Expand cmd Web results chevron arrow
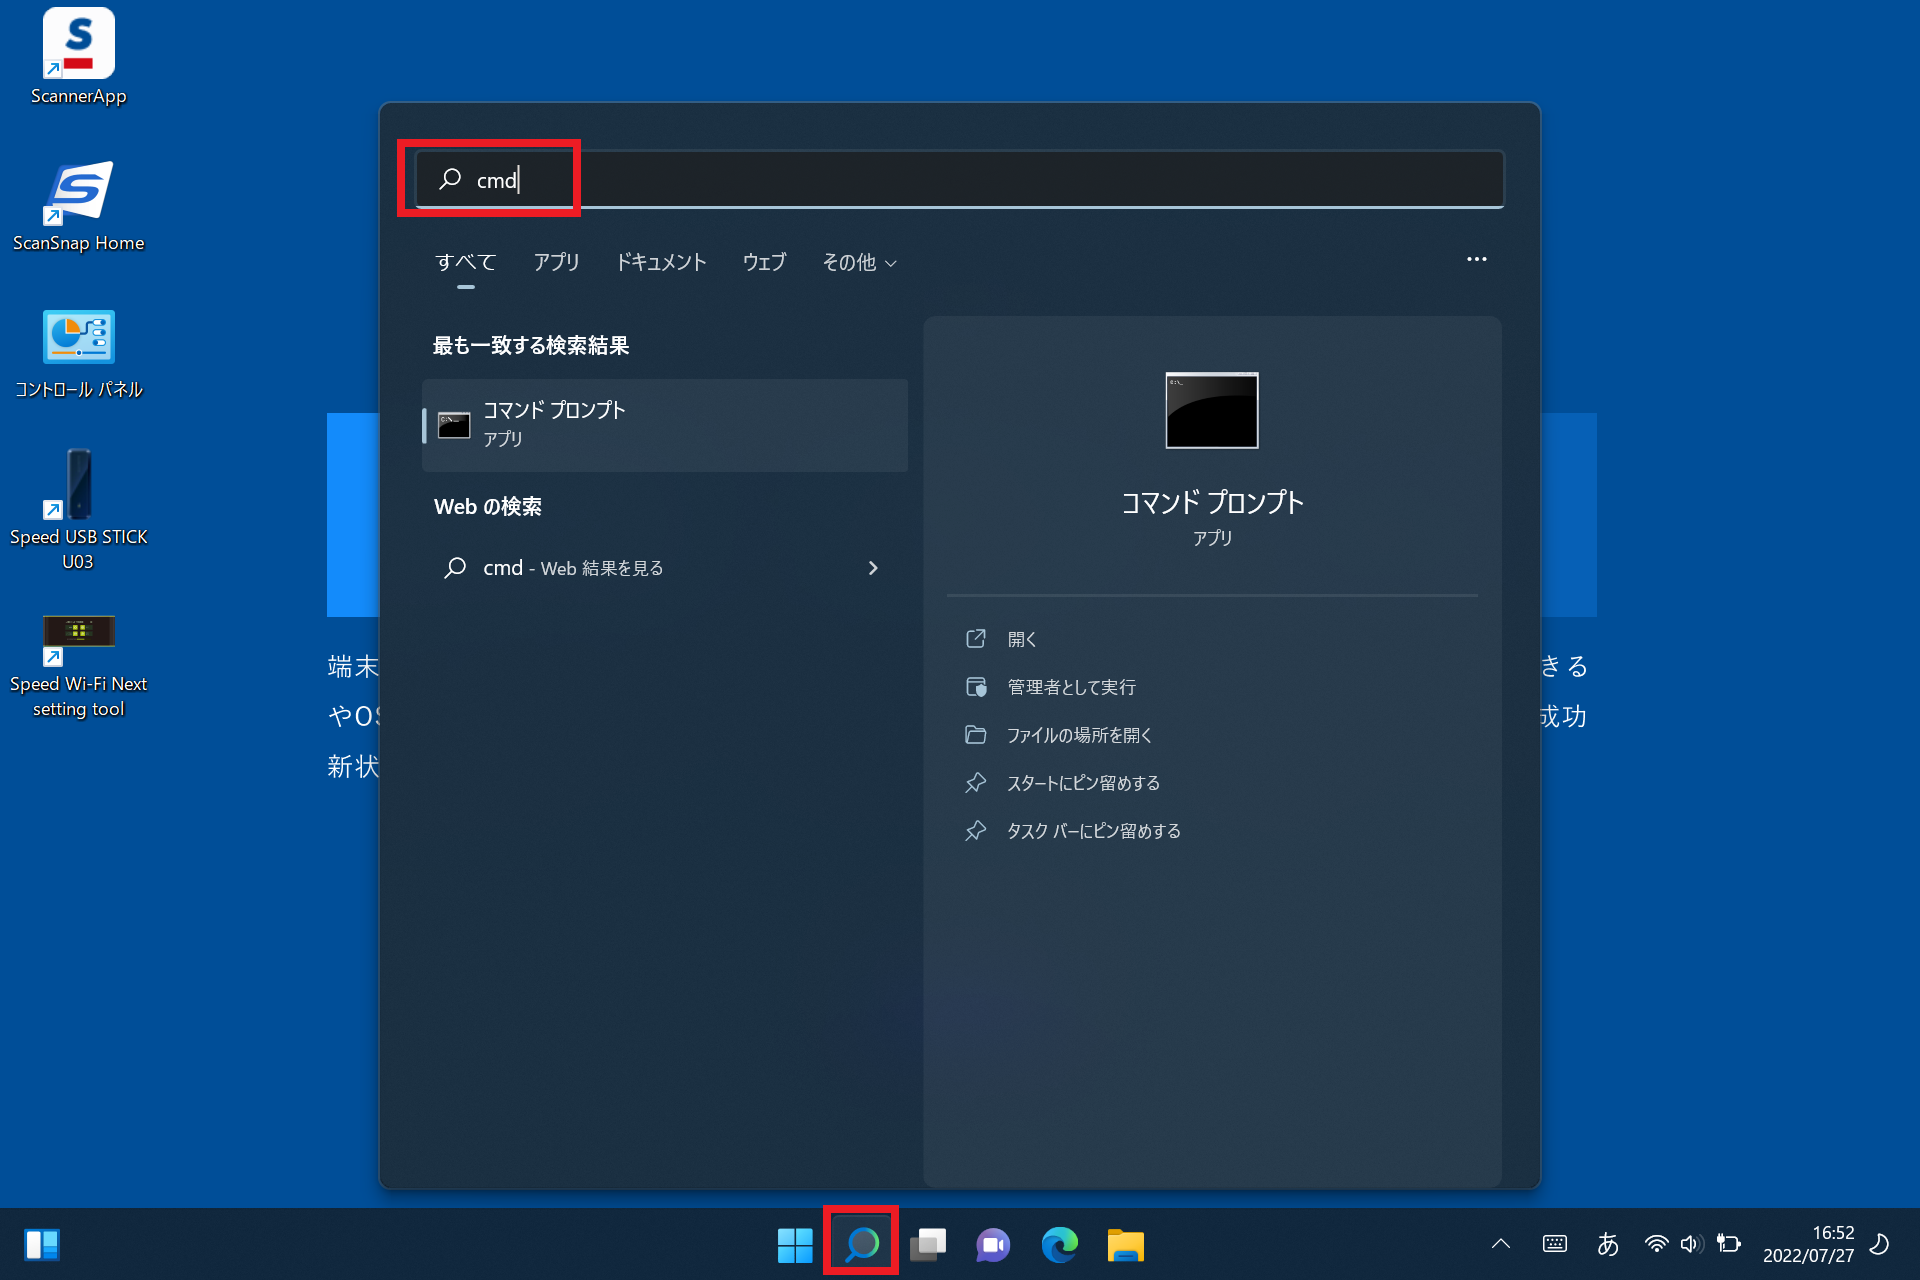 click(x=873, y=568)
